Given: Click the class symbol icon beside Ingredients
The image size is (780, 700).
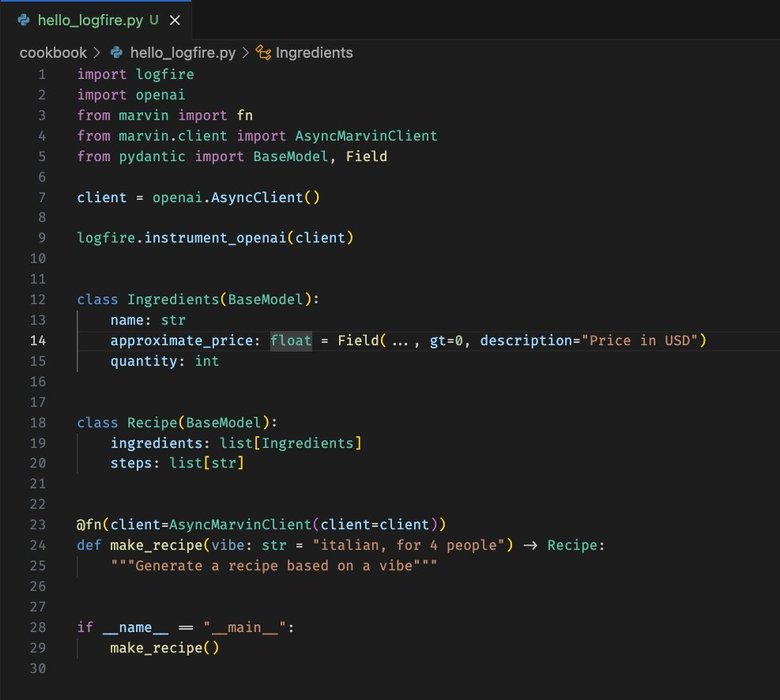Looking at the screenshot, I should pyautogui.click(x=264, y=52).
